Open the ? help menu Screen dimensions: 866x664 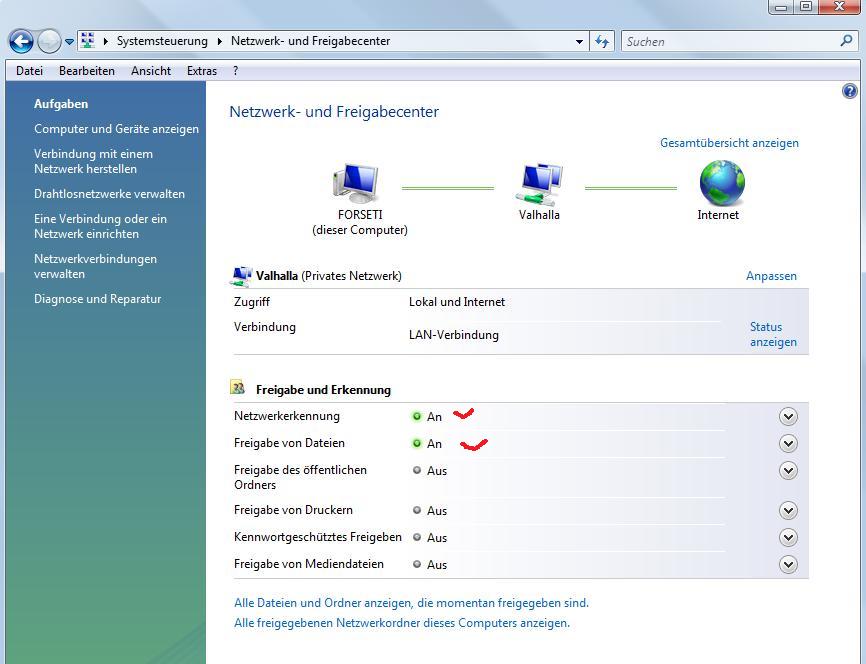coord(235,71)
